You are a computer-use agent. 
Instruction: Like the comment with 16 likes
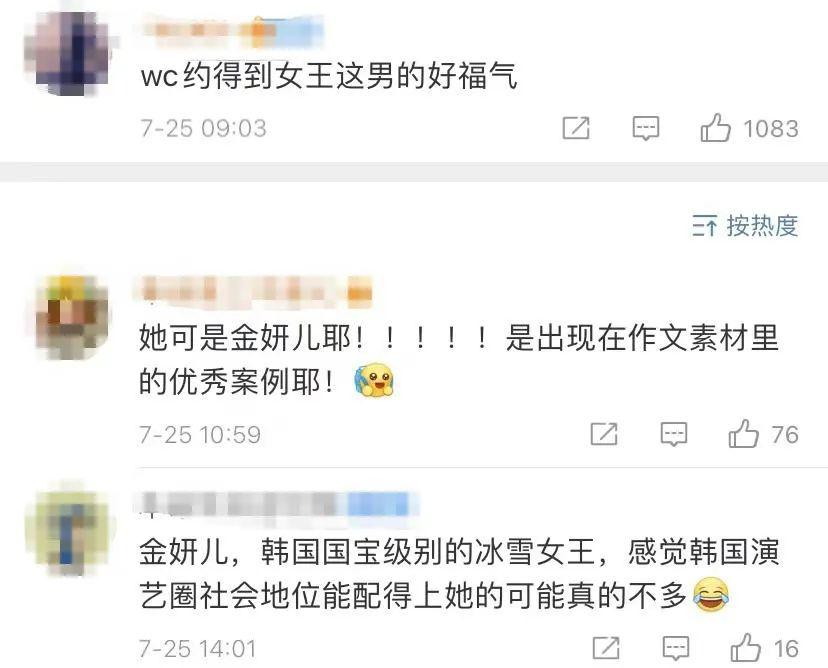(x=746, y=647)
